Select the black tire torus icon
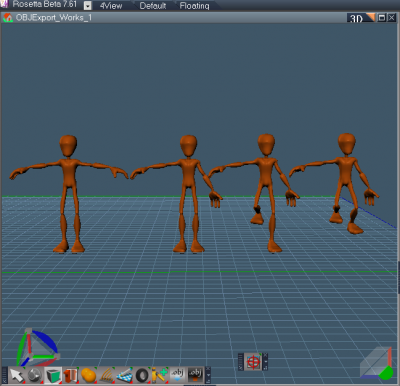This screenshot has height=386, width=400. point(142,376)
